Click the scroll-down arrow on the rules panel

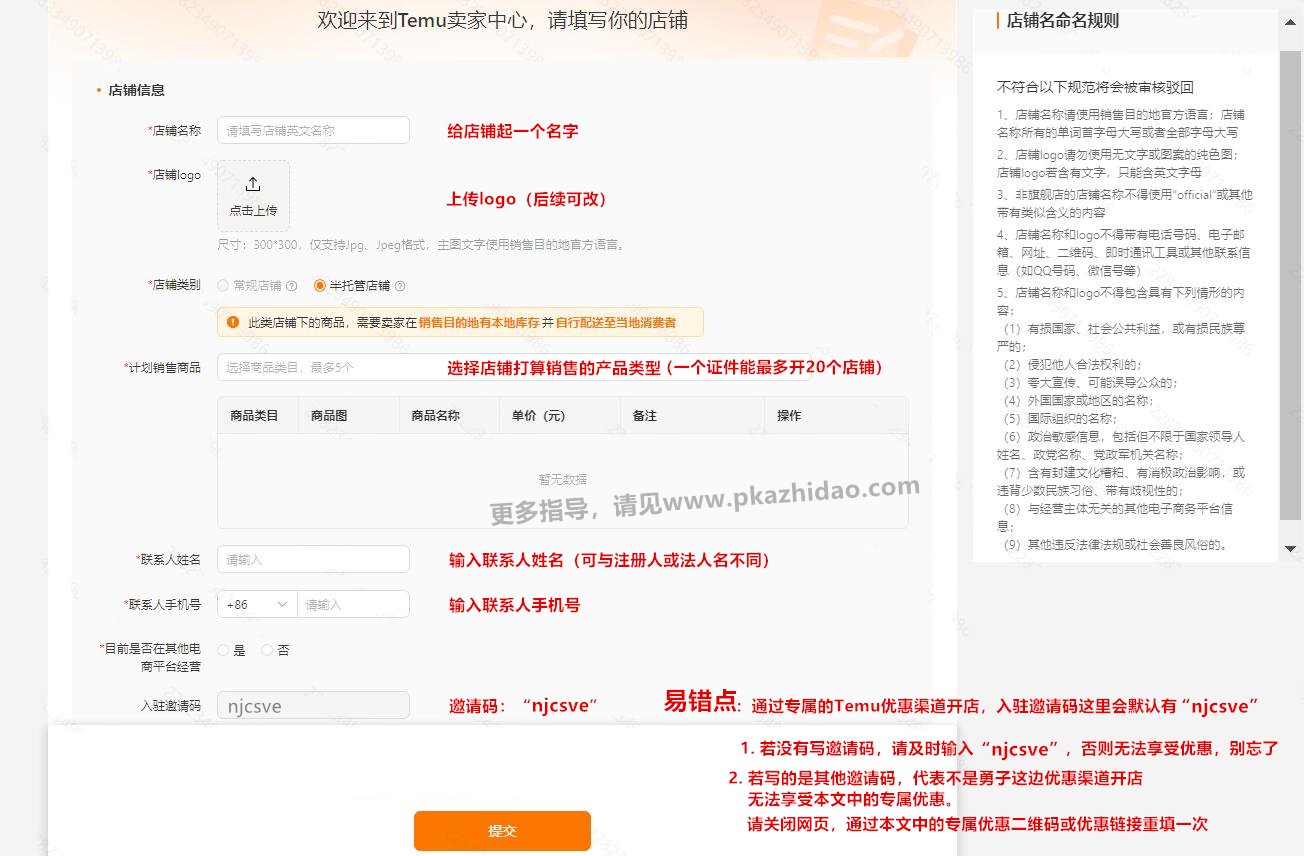tap(1290, 548)
